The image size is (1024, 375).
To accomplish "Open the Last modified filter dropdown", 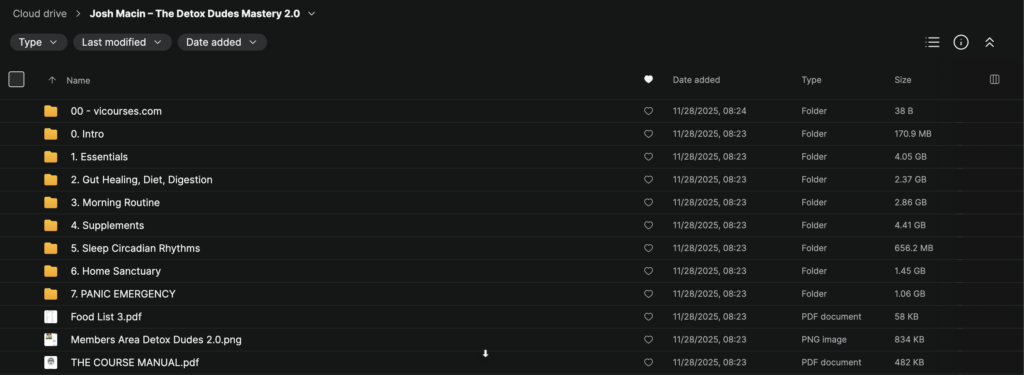I will click(x=122, y=42).
